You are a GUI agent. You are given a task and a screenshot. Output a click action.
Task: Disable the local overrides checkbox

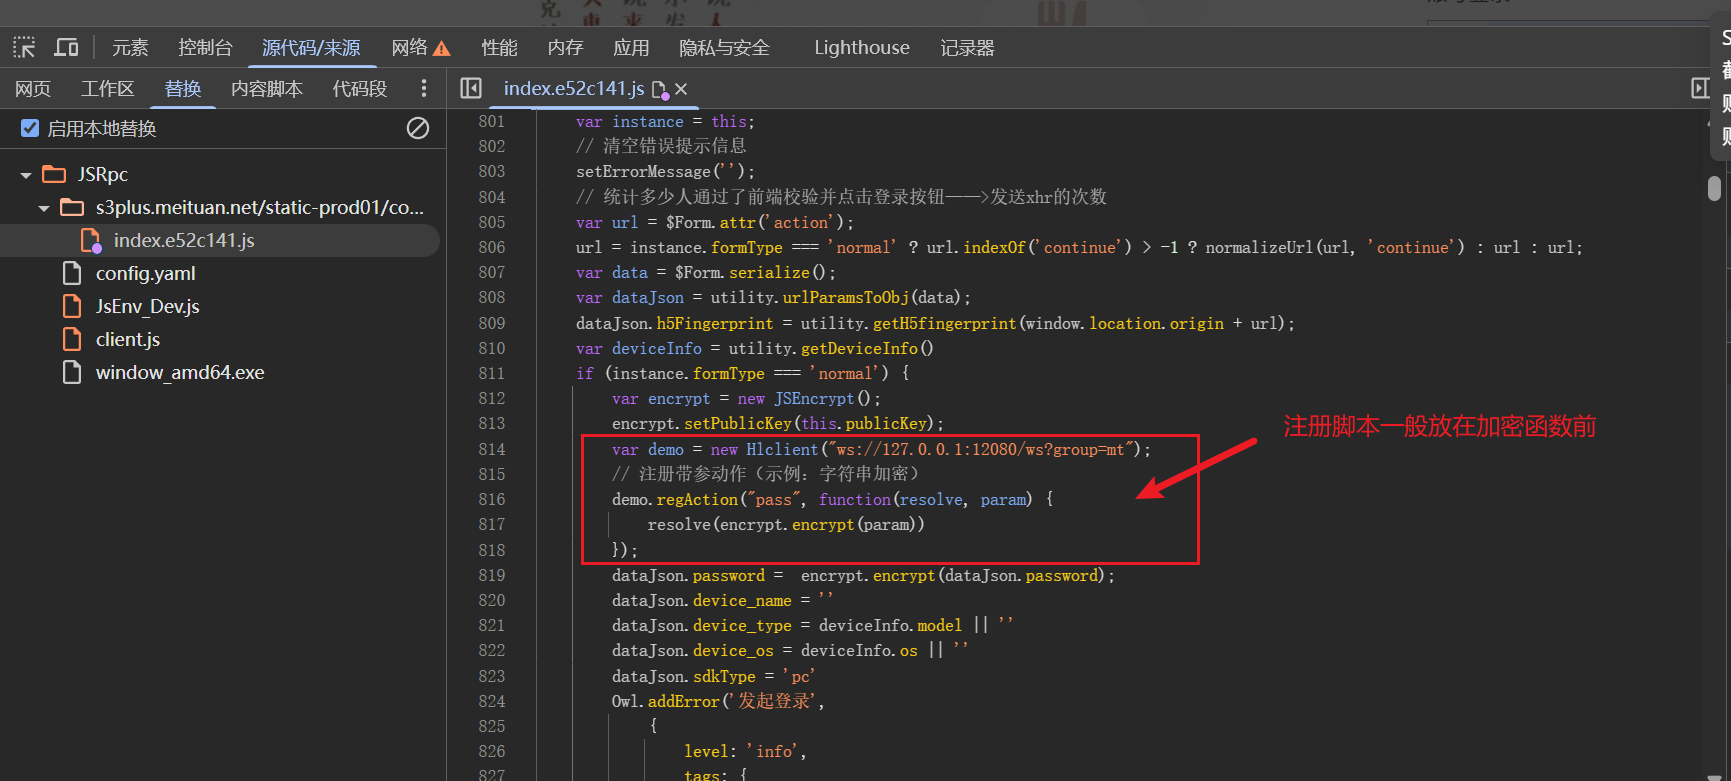click(x=30, y=128)
